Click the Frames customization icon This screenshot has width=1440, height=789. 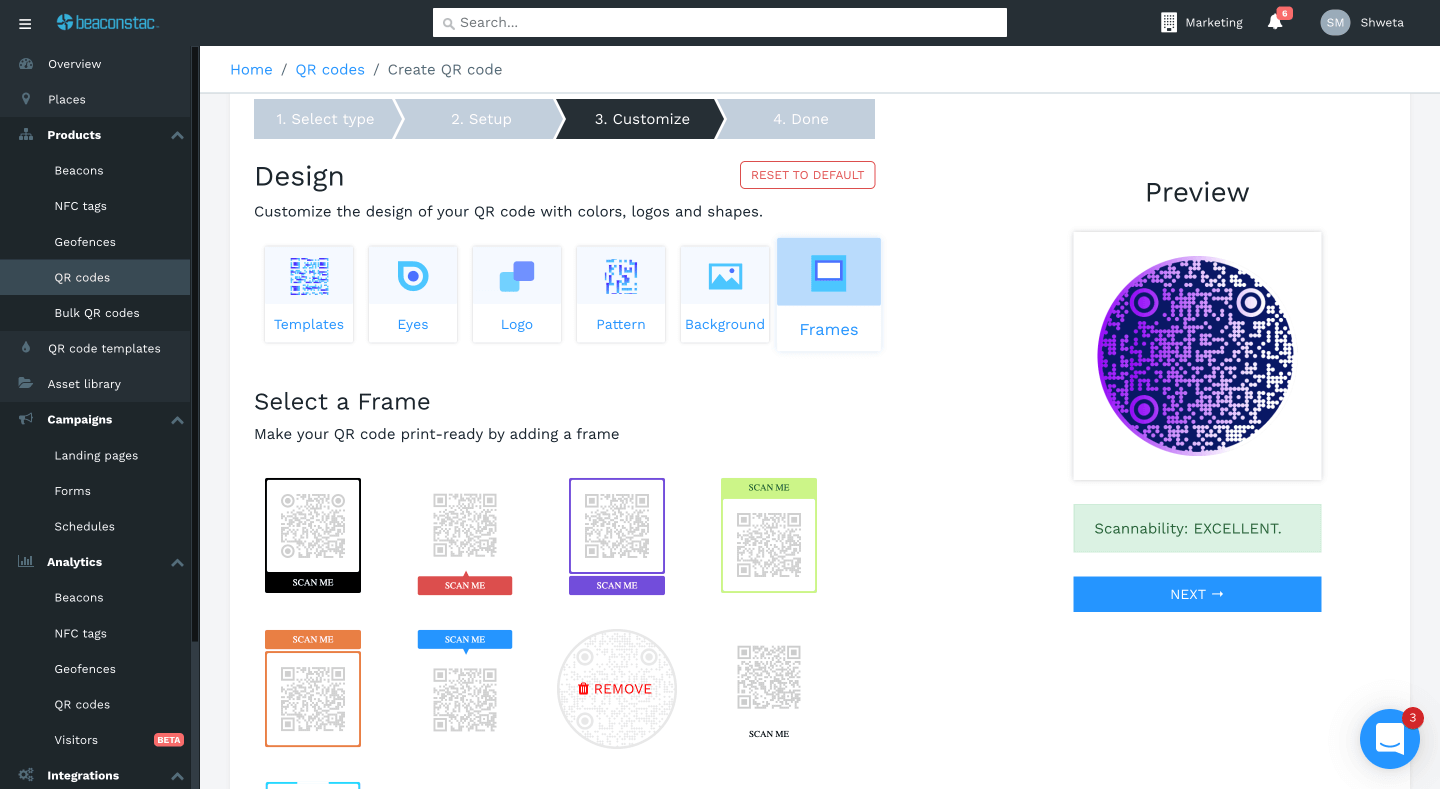(x=828, y=271)
